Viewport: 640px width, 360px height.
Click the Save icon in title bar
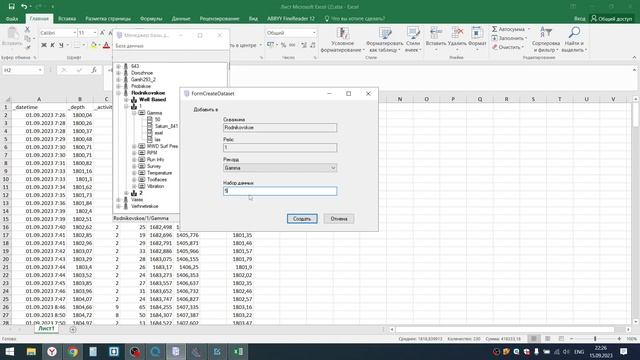coord(11,7)
